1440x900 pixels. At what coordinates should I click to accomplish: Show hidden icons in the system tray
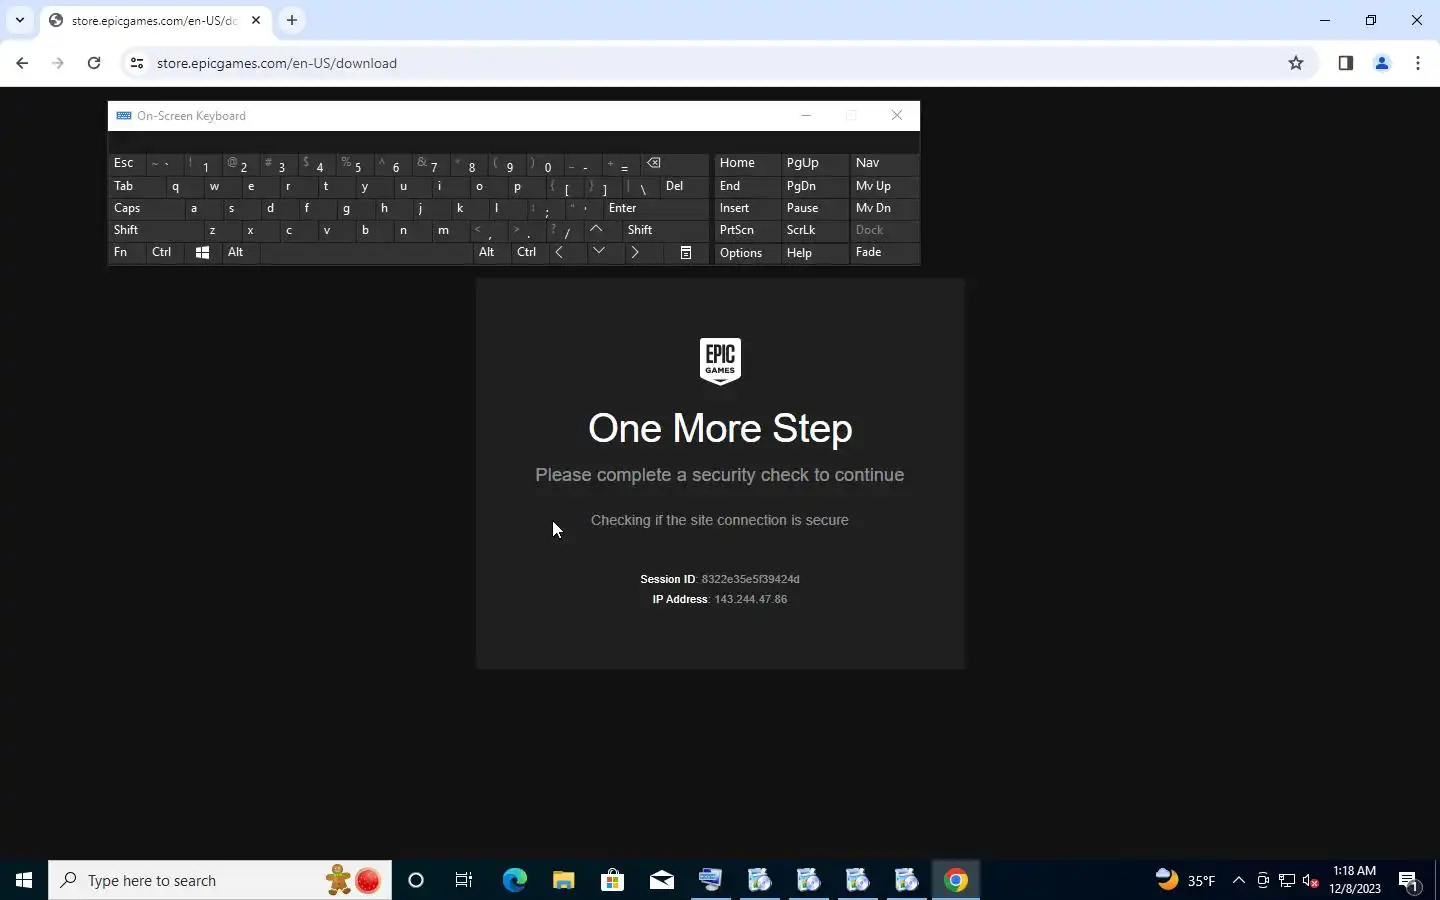[1239, 881]
